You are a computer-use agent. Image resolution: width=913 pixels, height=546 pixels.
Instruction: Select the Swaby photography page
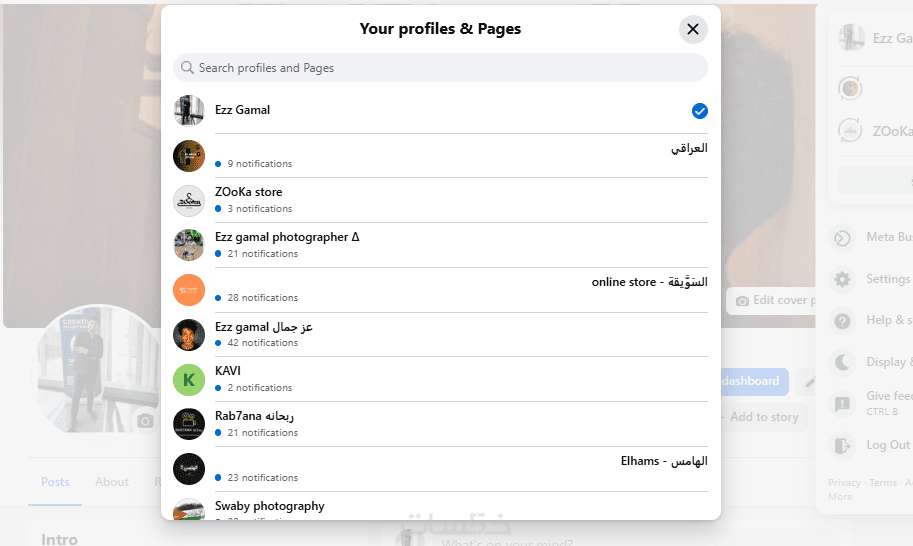[x=270, y=506]
